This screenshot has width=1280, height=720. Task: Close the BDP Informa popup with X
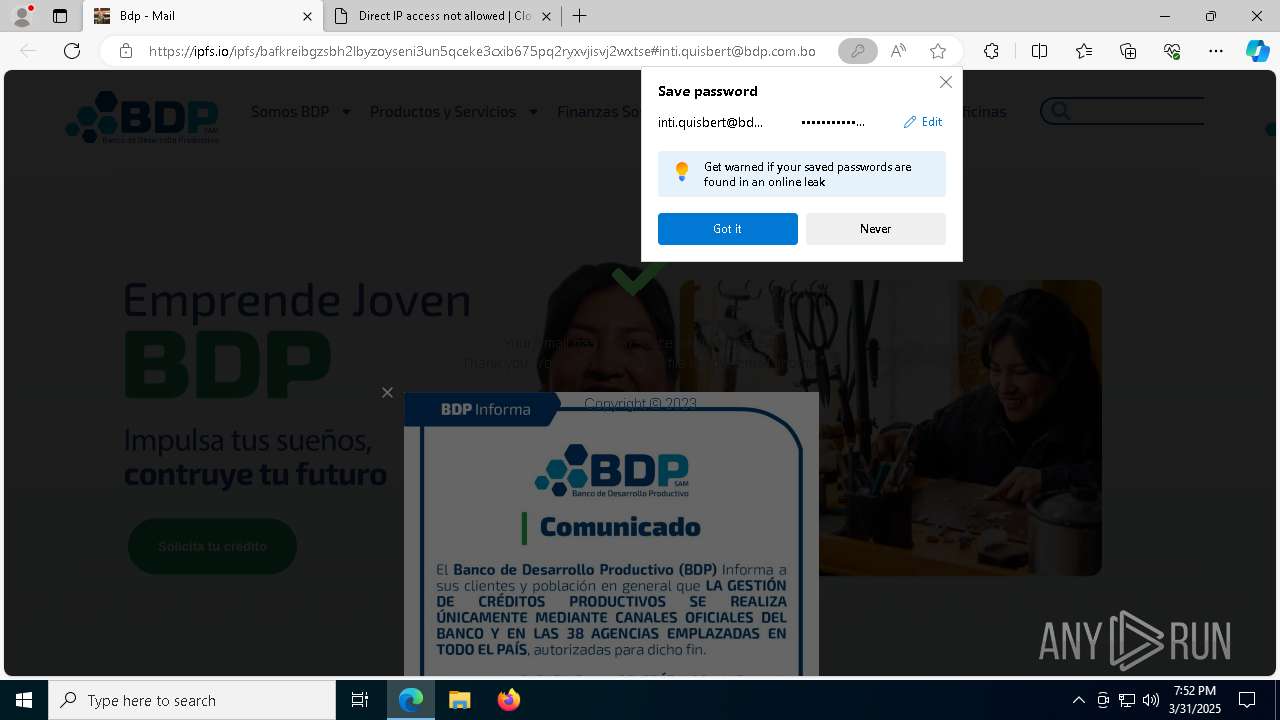click(x=387, y=392)
